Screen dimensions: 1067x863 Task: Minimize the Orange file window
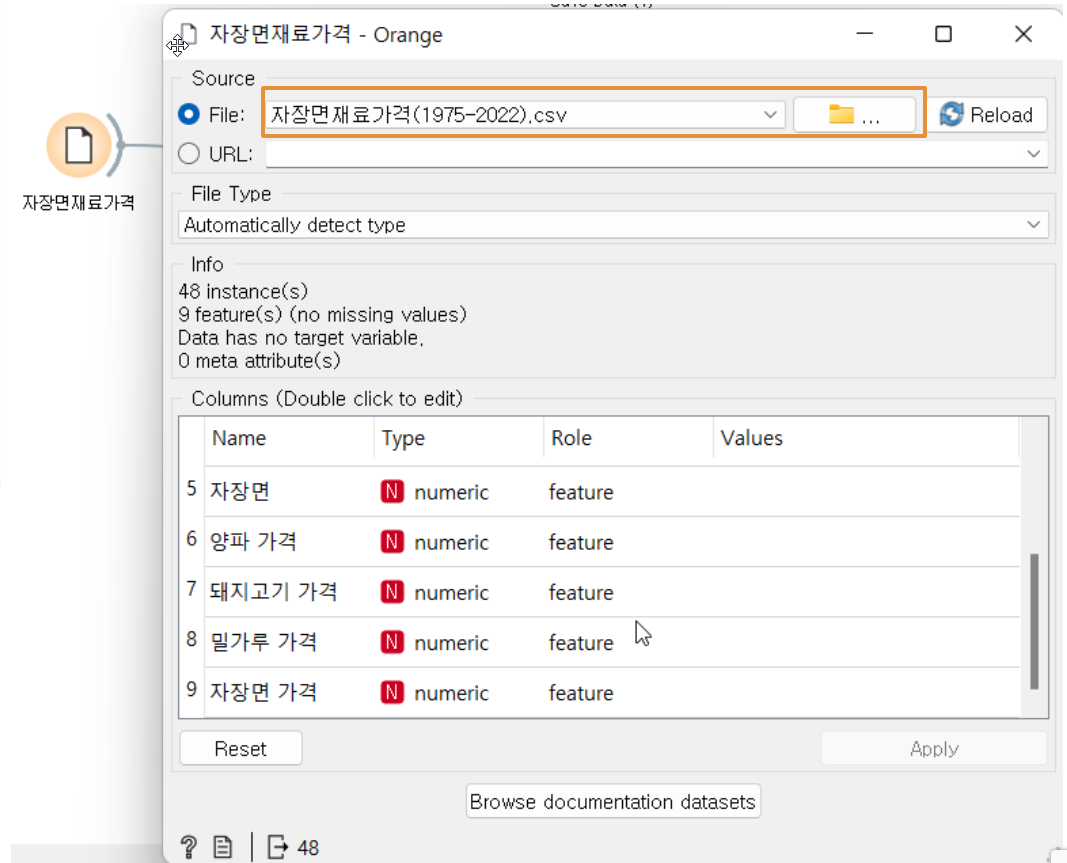[x=865, y=33]
